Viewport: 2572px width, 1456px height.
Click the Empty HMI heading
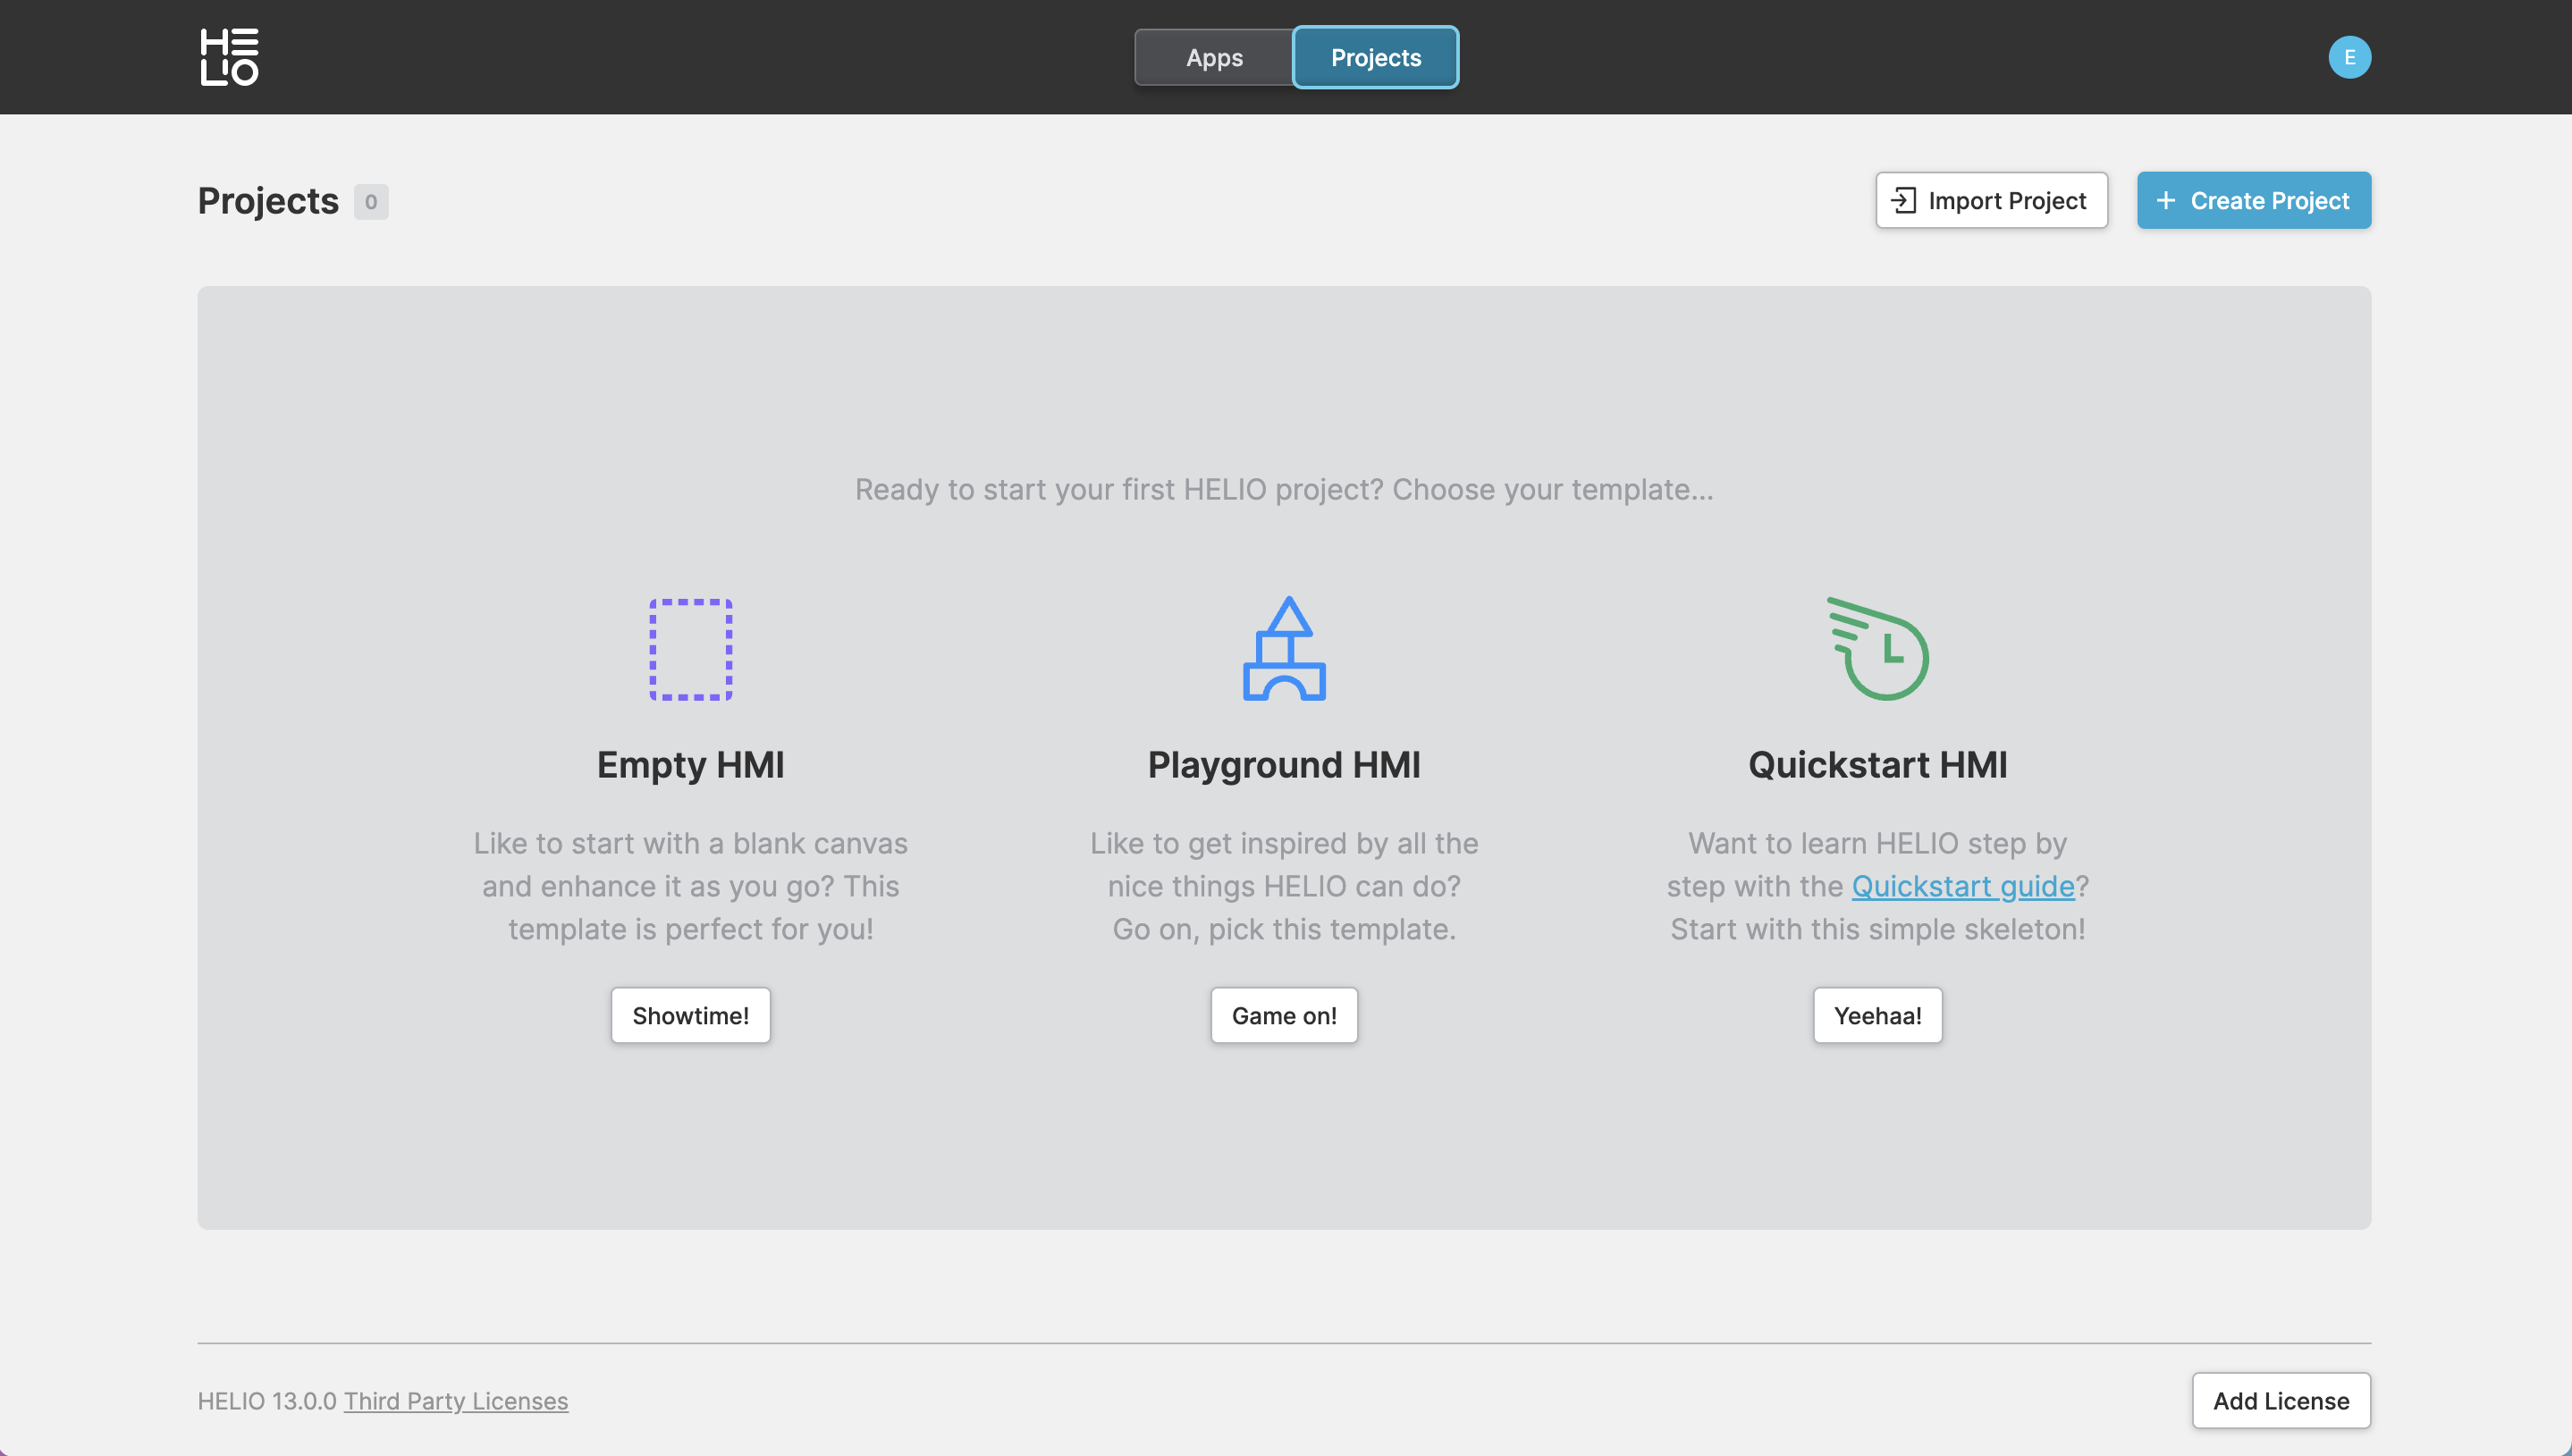click(691, 765)
